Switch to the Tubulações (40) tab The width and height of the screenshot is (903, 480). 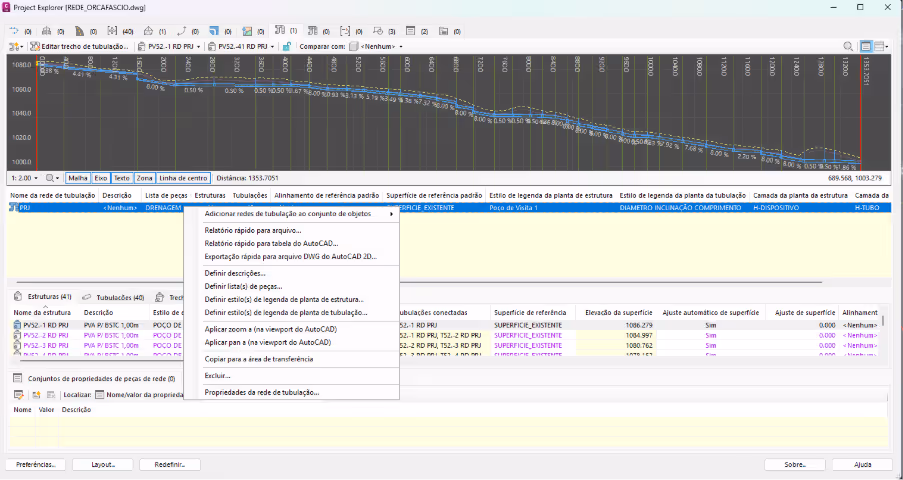pos(113,298)
